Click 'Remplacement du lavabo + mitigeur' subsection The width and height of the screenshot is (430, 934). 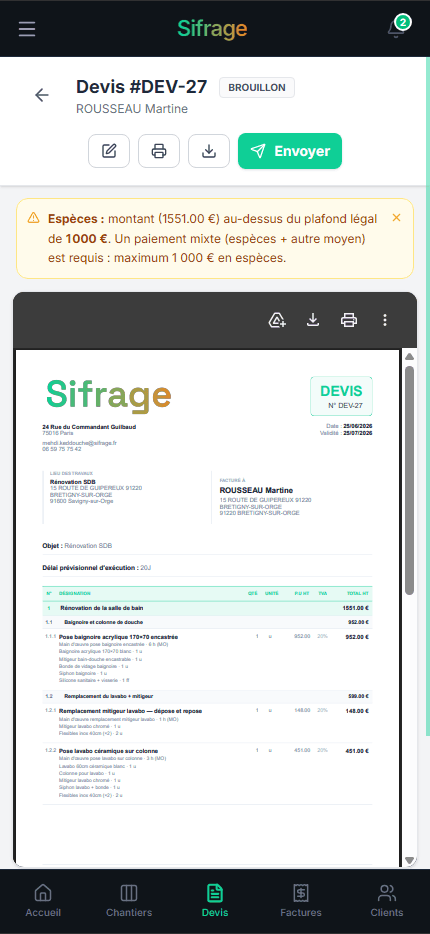(208, 696)
